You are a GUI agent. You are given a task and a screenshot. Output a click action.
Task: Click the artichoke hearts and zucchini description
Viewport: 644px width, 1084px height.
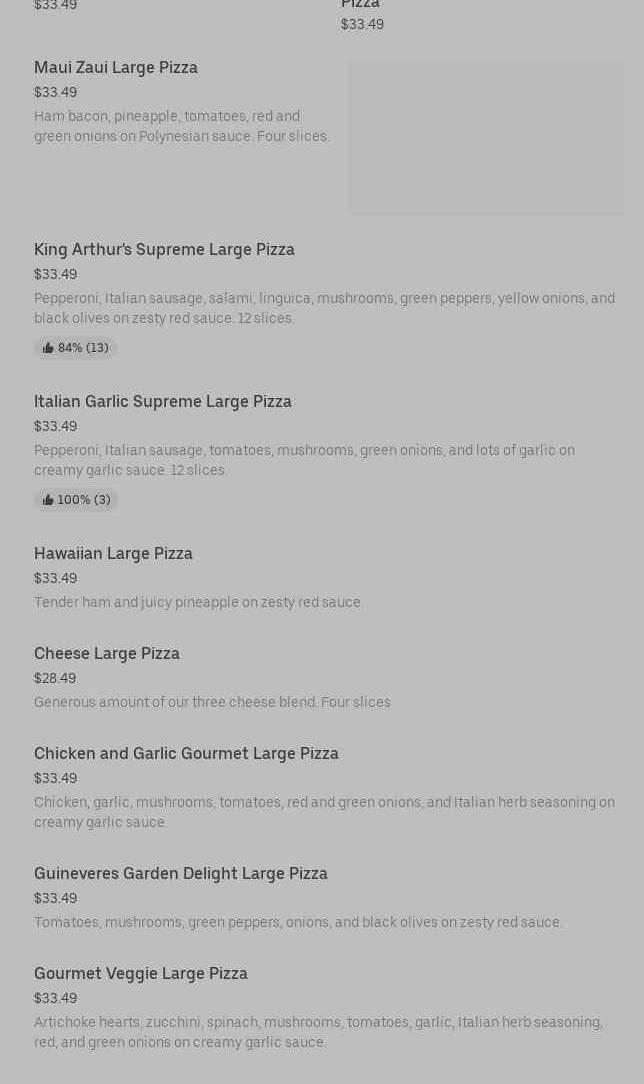pyautogui.click(x=318, y=1032)
